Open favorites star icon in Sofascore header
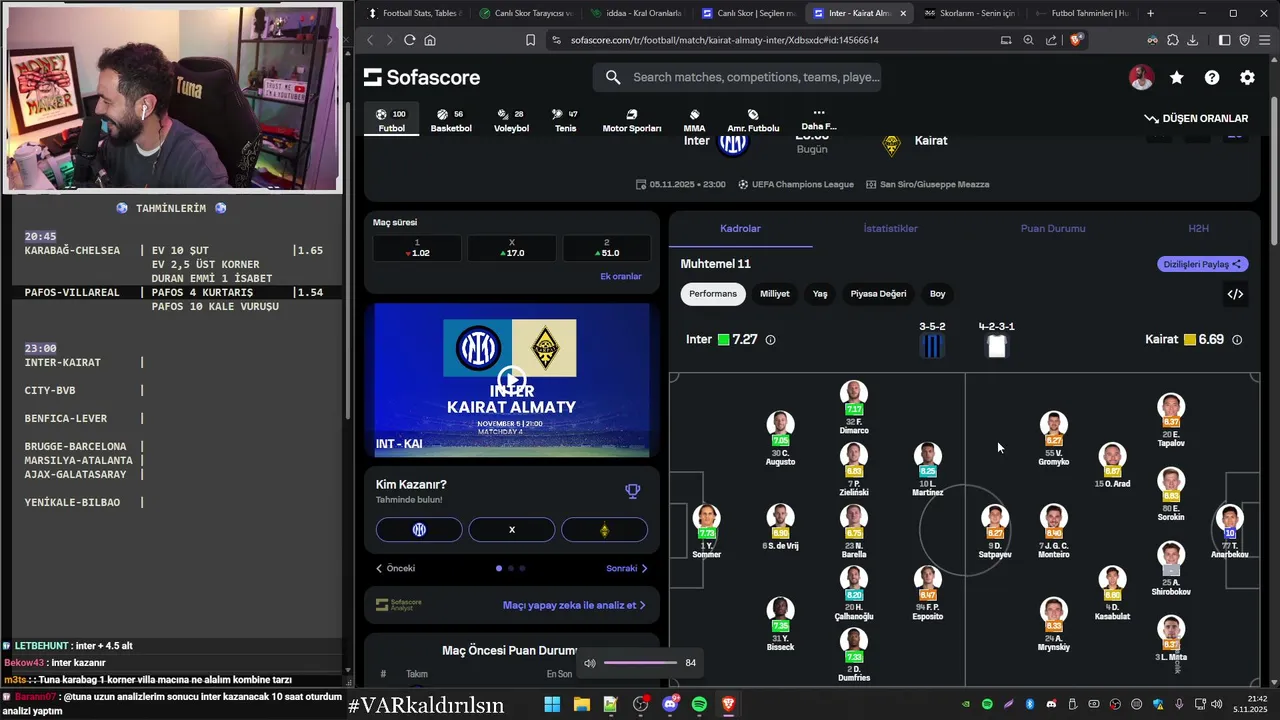 tap(1177, 77)
